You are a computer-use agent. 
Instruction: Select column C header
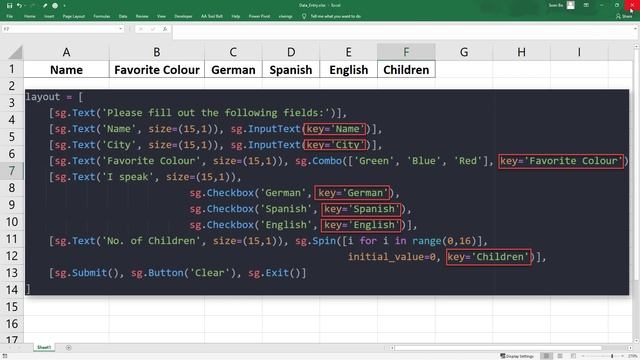pyautogui.click(x=233, y=52)
